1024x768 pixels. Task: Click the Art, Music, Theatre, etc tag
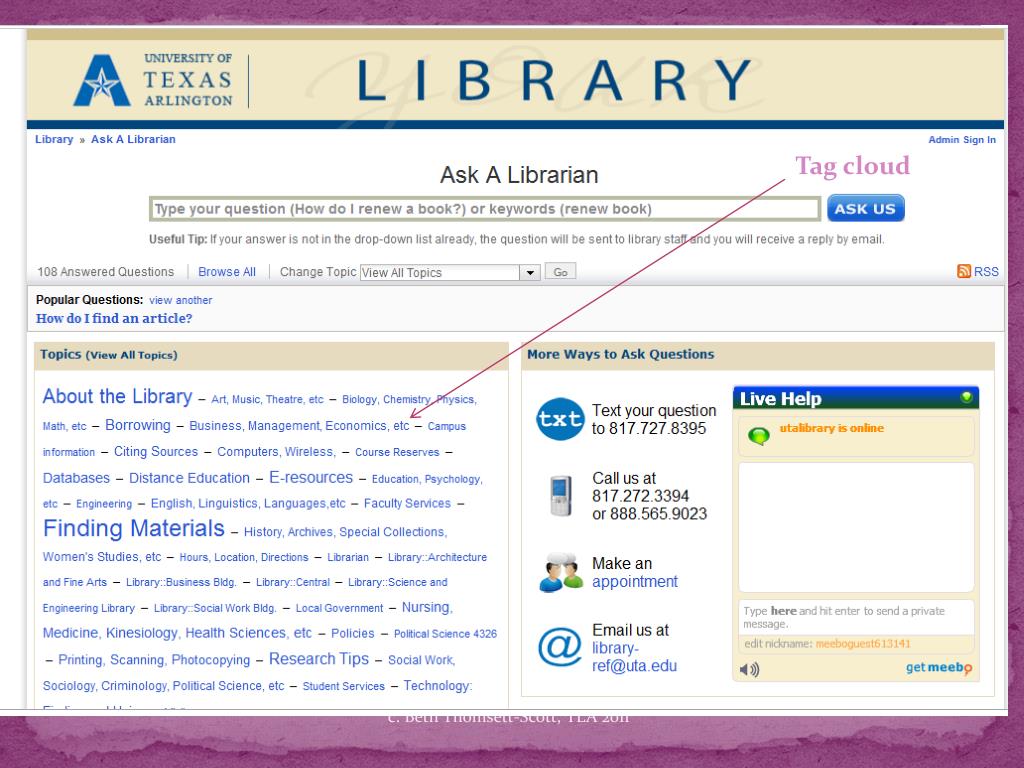(267, 400)
